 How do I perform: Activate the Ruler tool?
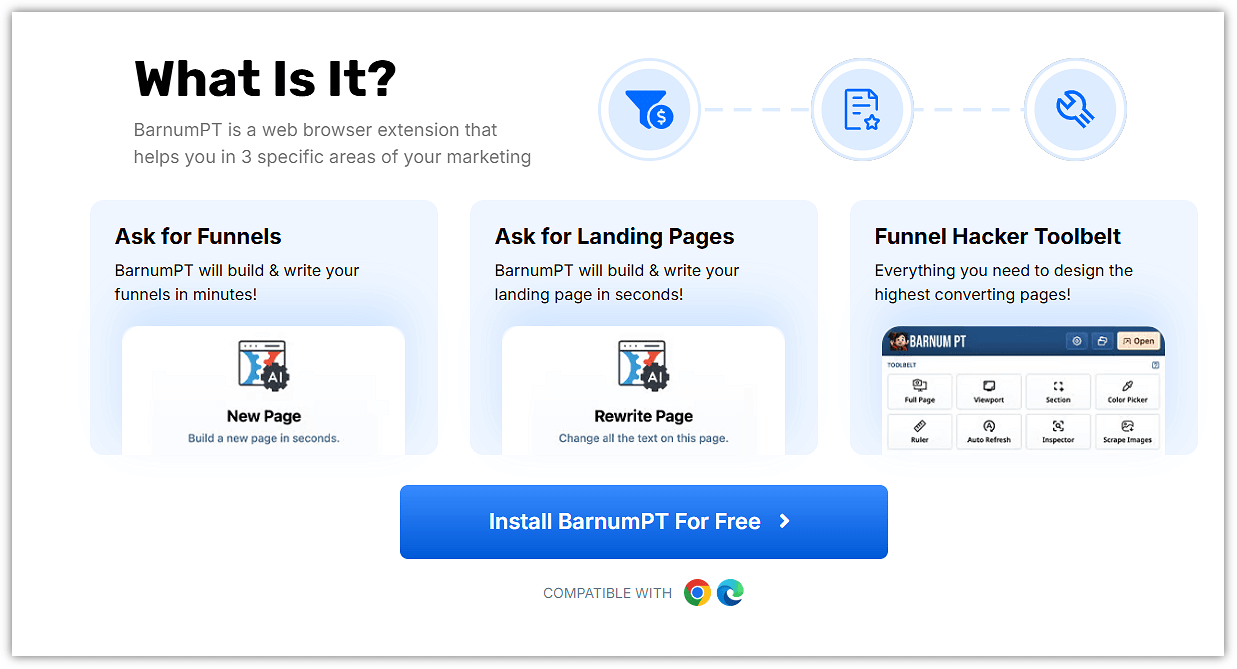919,431
